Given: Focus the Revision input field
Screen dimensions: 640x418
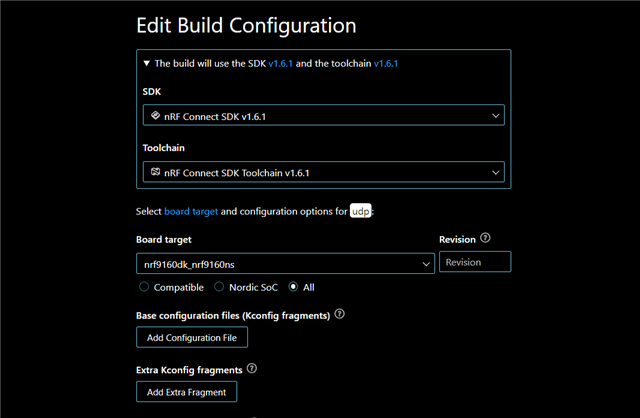Looking at the screenshot, I should [475, 262].
